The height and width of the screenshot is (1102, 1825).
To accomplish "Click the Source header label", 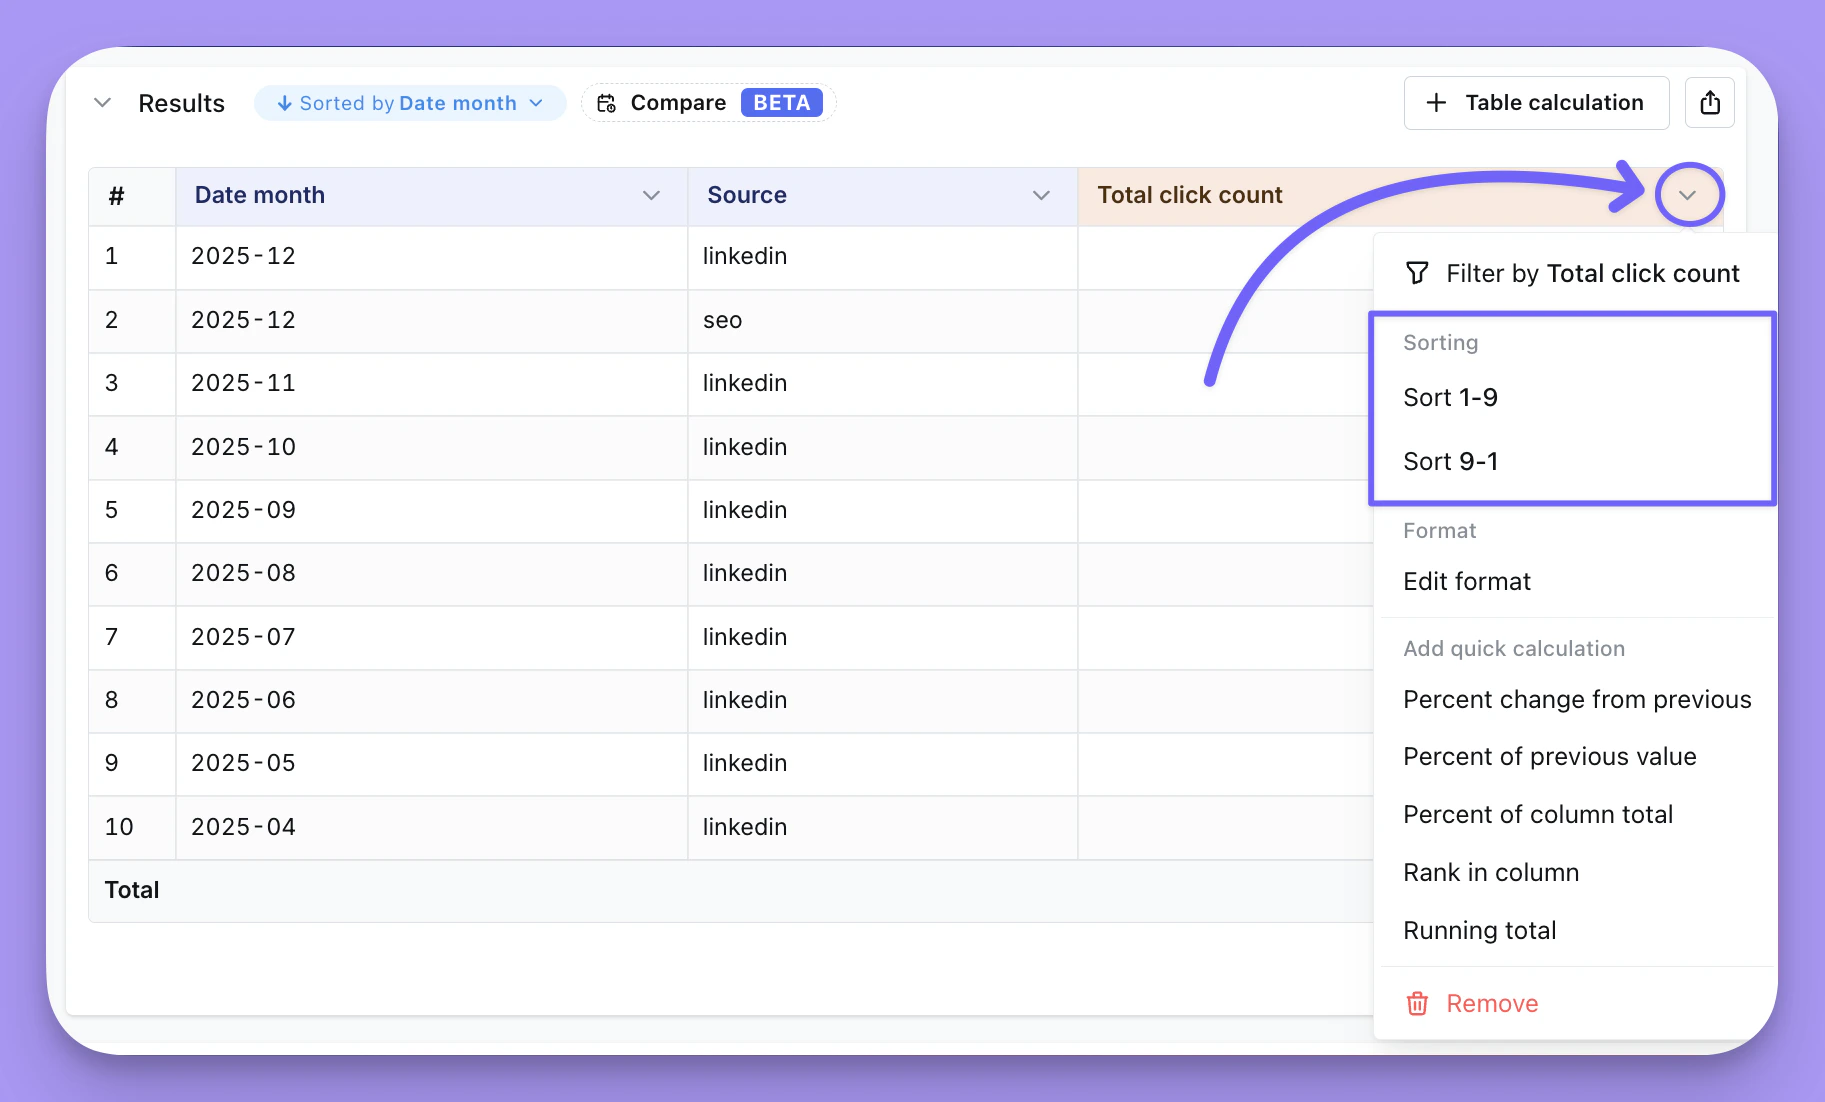I will click(x=747, y=195).
